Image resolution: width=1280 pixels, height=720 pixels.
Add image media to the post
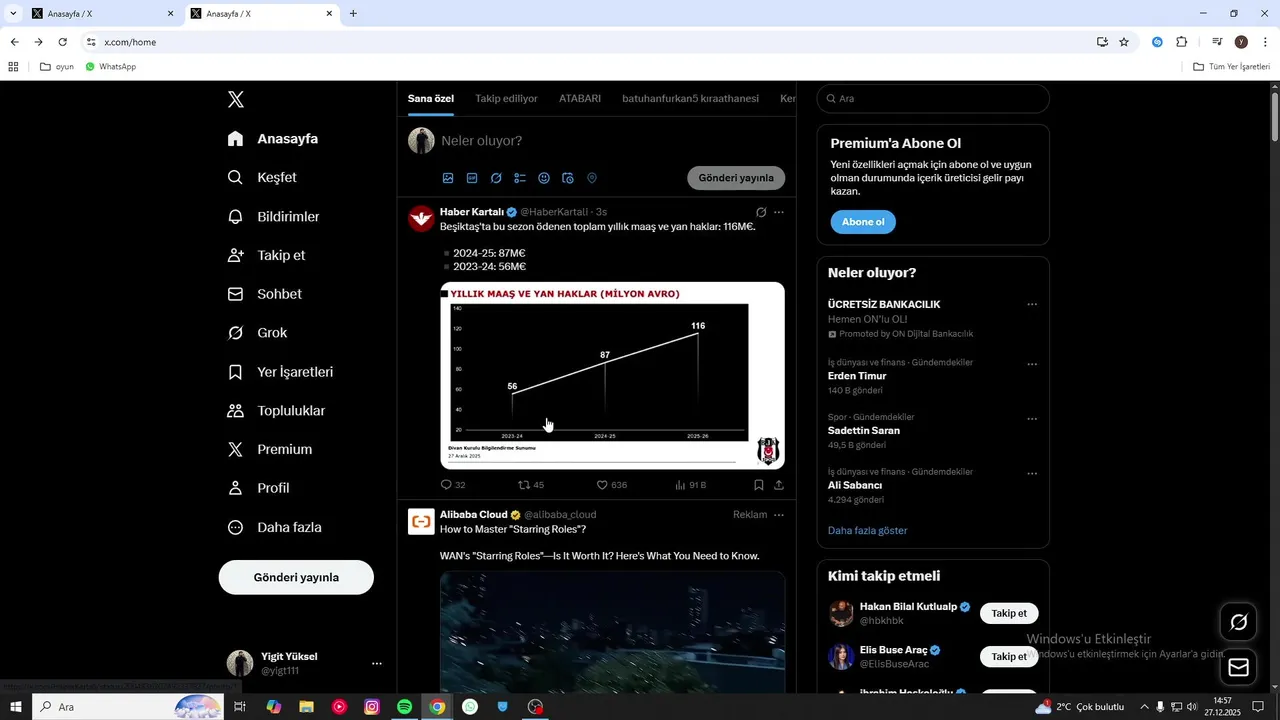point(448,178)
